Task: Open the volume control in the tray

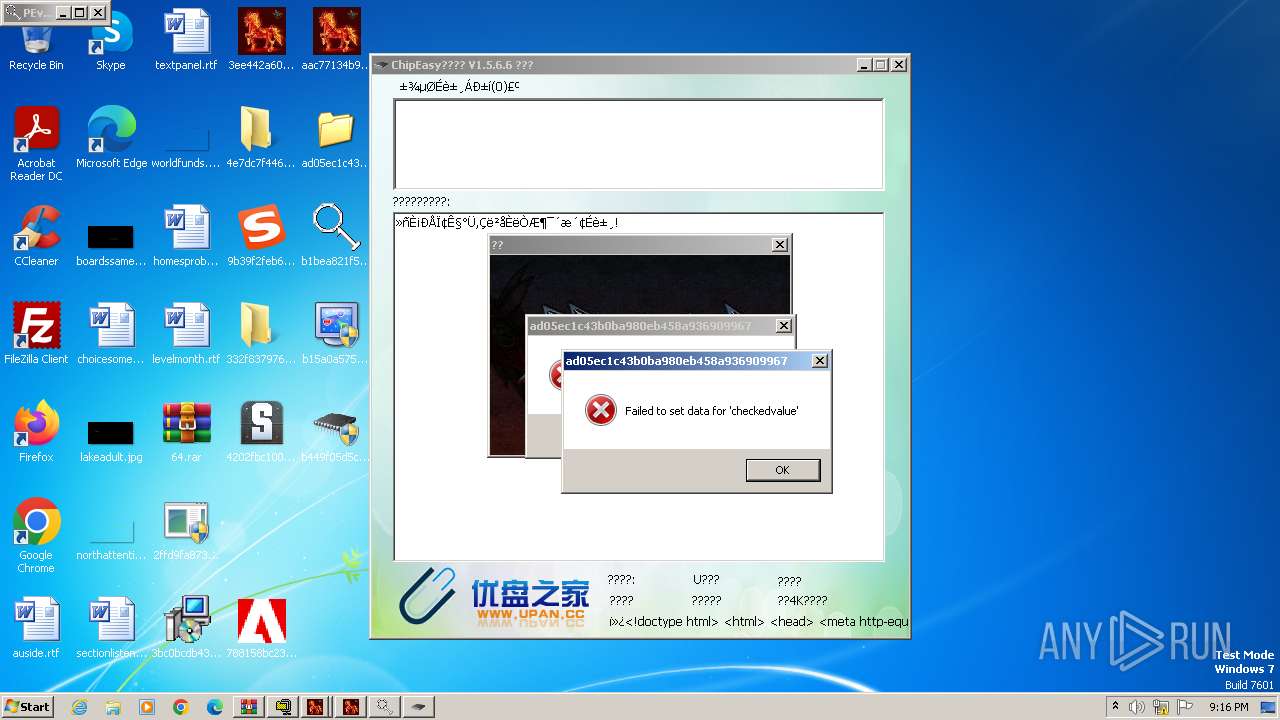Action: (1138, 707)
